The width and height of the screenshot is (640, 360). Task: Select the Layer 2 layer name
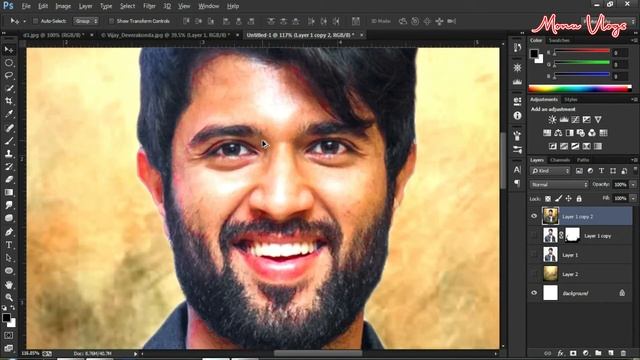(x=570, y=274)
